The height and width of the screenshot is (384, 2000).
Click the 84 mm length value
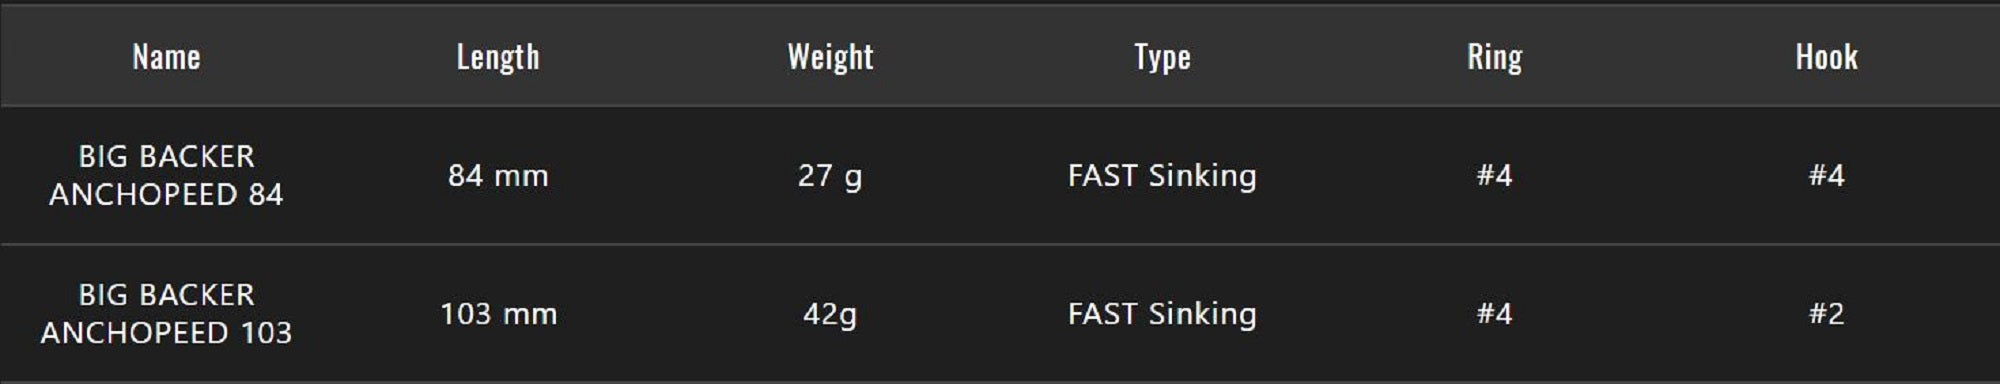[x=498, y=176]
